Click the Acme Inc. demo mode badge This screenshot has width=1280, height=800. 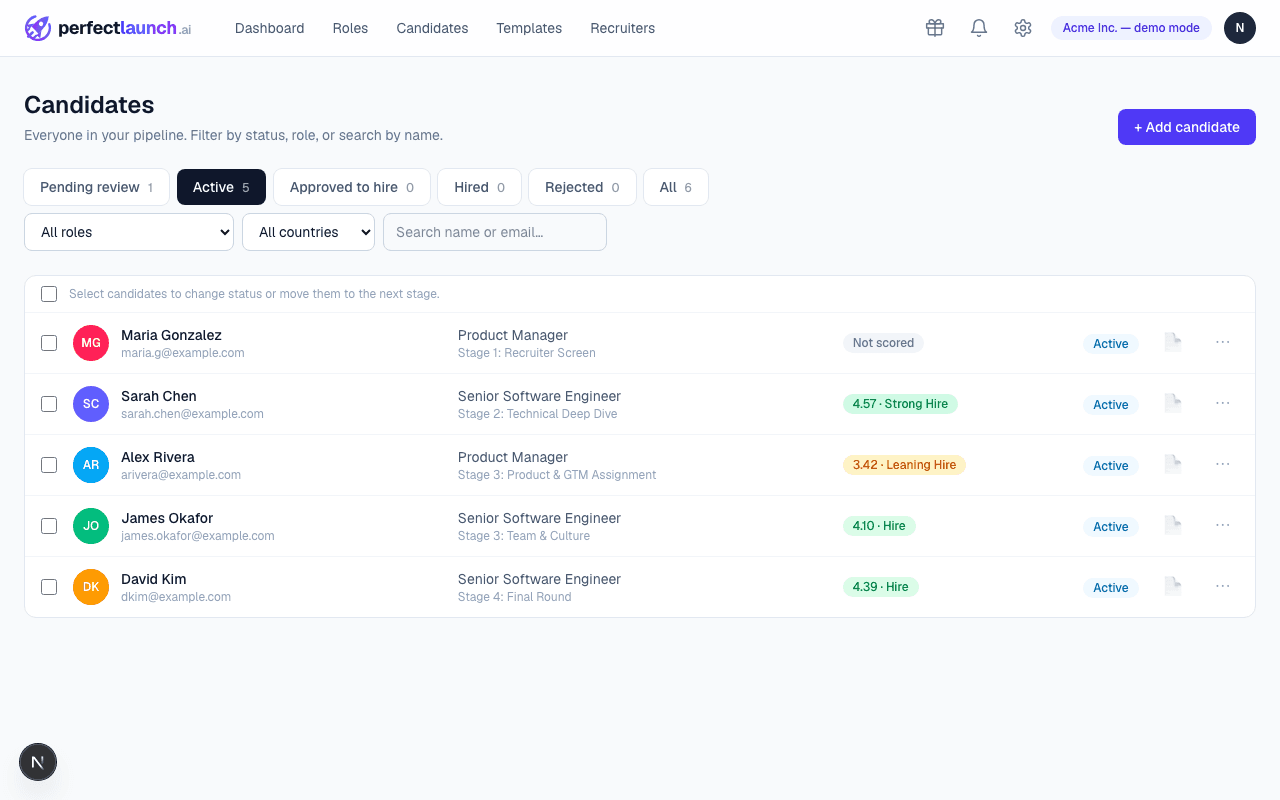click(1131, 28)
